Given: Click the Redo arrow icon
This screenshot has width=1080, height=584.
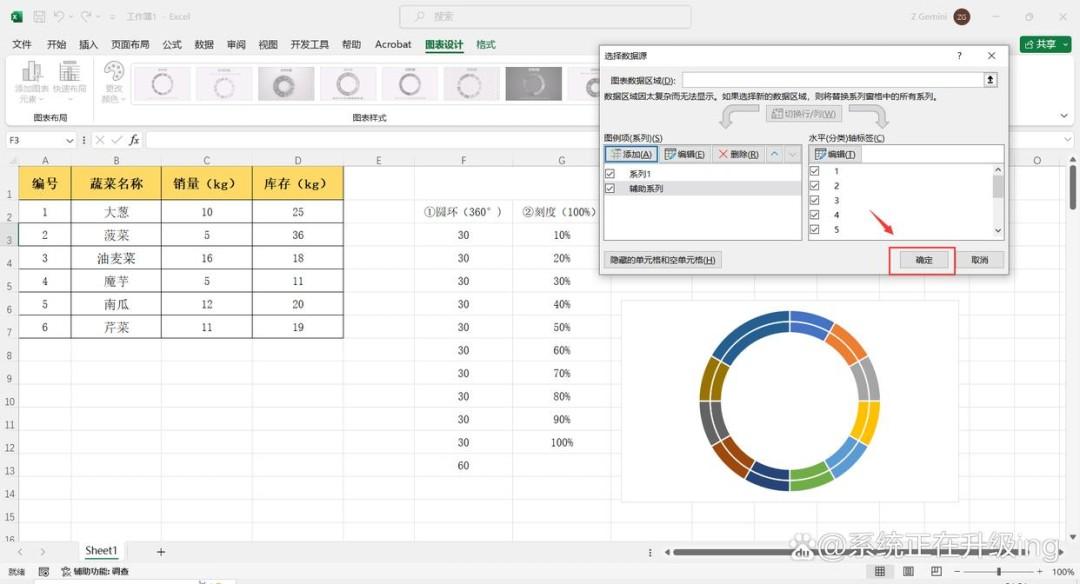Looking at the screenshot, I should [86, 17].
